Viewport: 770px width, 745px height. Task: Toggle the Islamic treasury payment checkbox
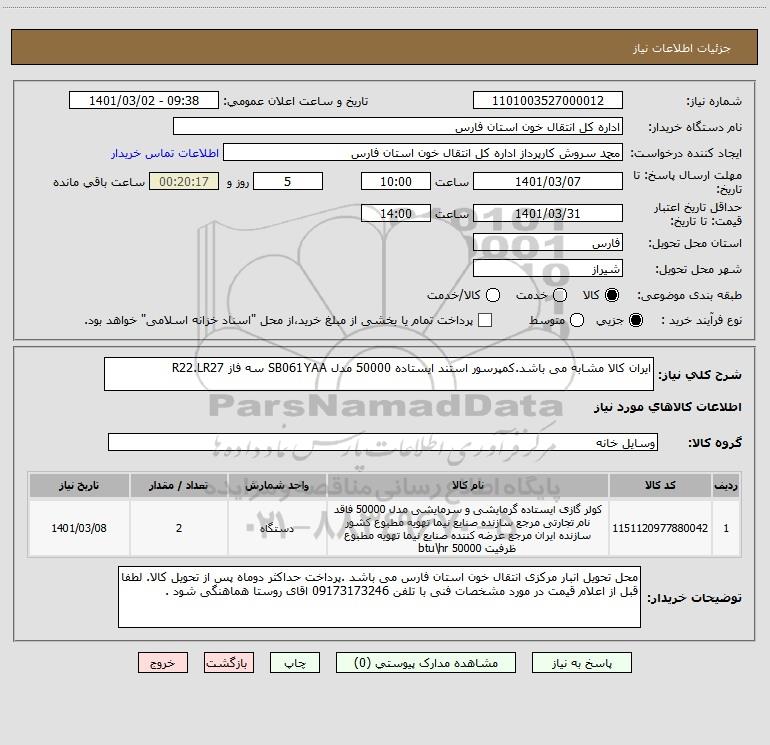coord(485,320)
